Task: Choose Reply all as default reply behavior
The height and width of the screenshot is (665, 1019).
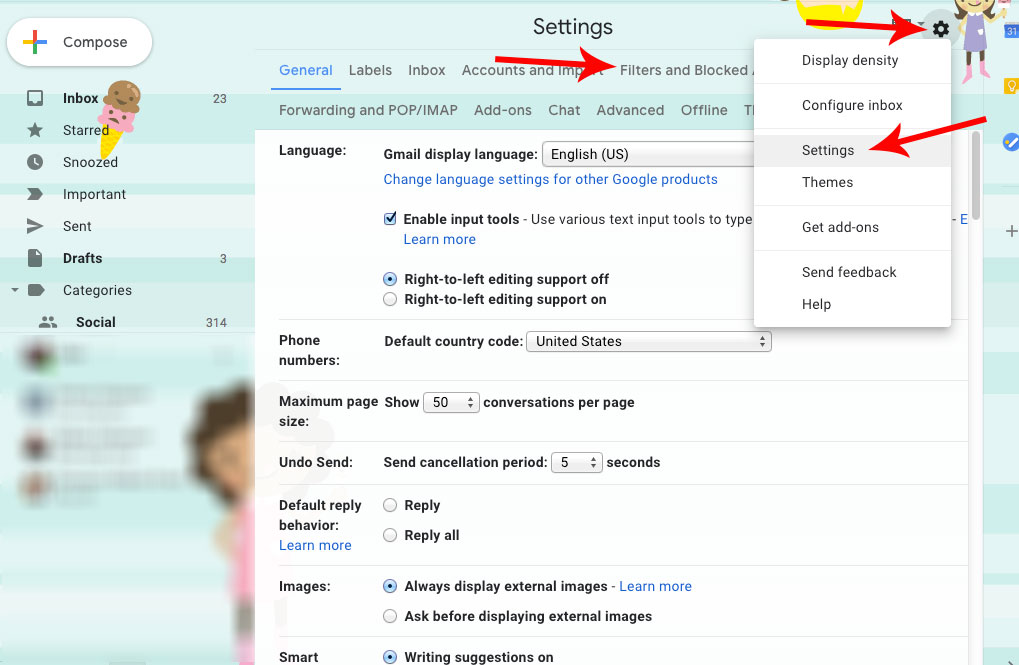Action: (390, 535)
